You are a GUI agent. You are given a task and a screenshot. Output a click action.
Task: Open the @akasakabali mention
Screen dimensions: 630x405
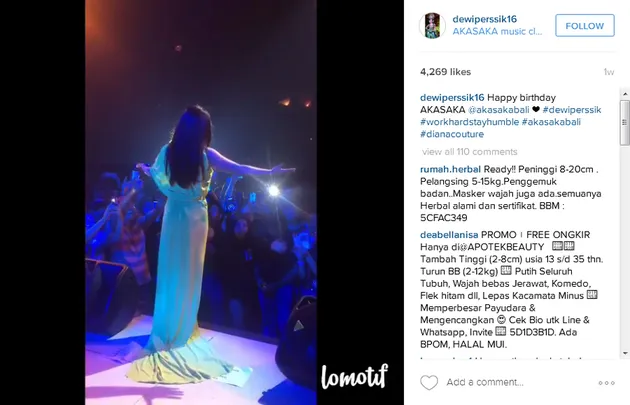[499, 110]
